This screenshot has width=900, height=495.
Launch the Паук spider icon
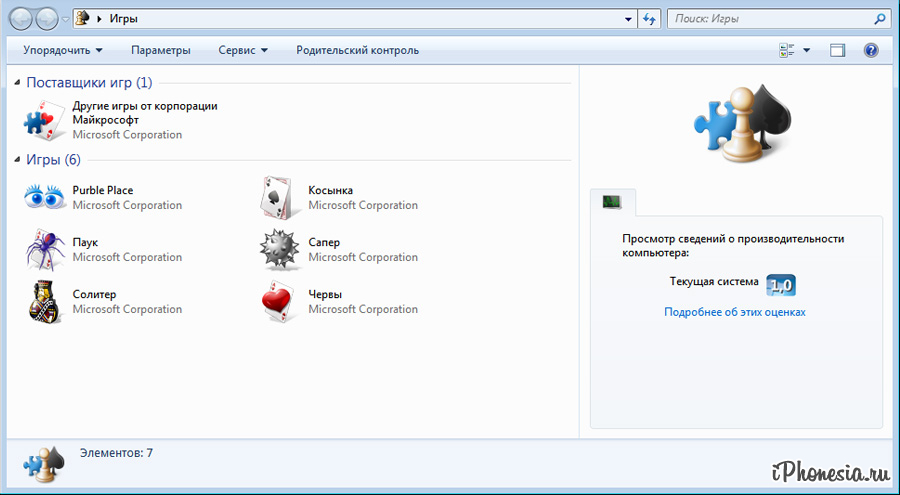point(45,249)
